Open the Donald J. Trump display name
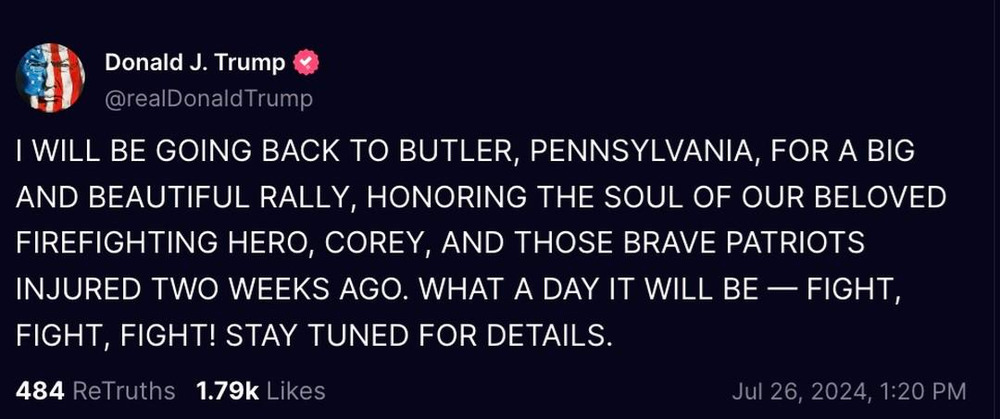The width and height of the screenshot is (1000, 419). 195,62
